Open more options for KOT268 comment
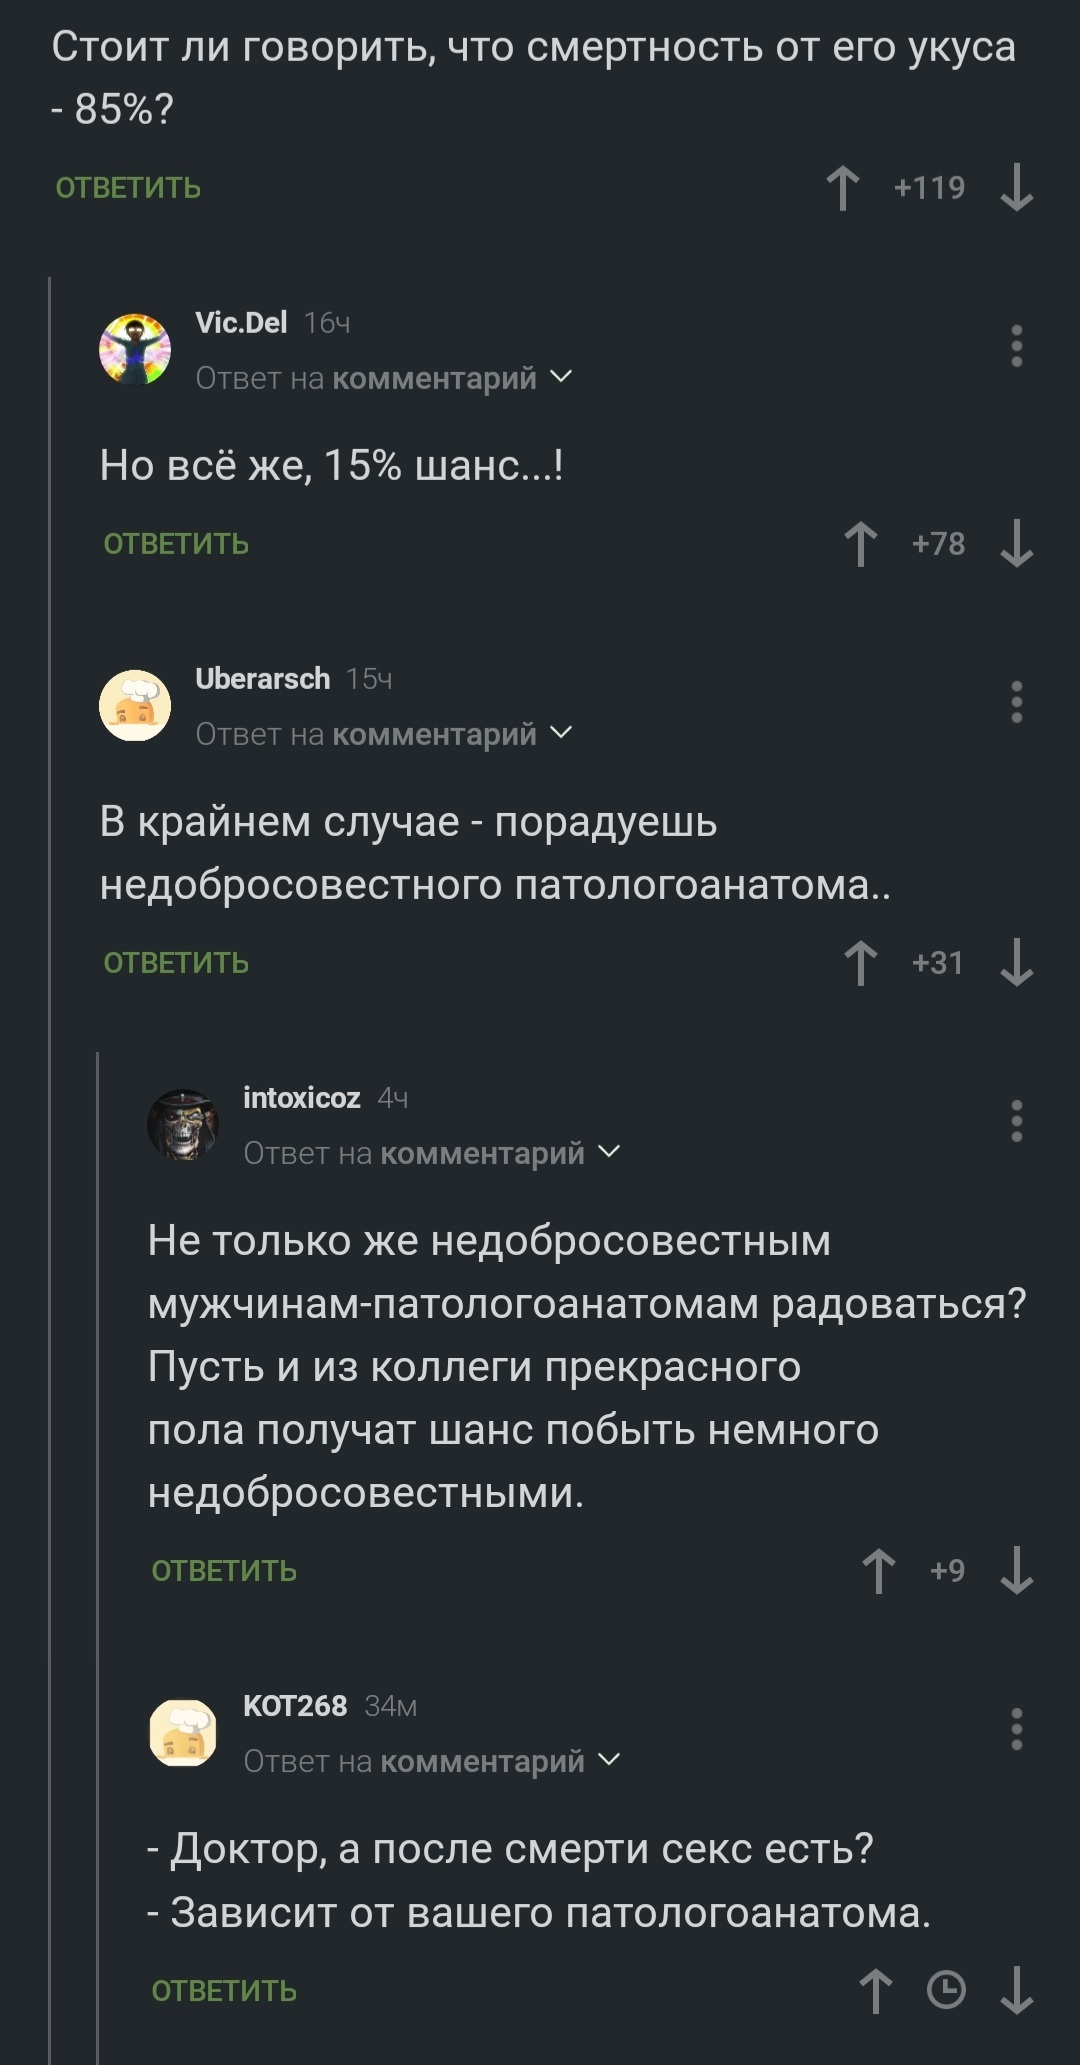The width and height of the screenshot is (1080, 2065). 1017,1729
